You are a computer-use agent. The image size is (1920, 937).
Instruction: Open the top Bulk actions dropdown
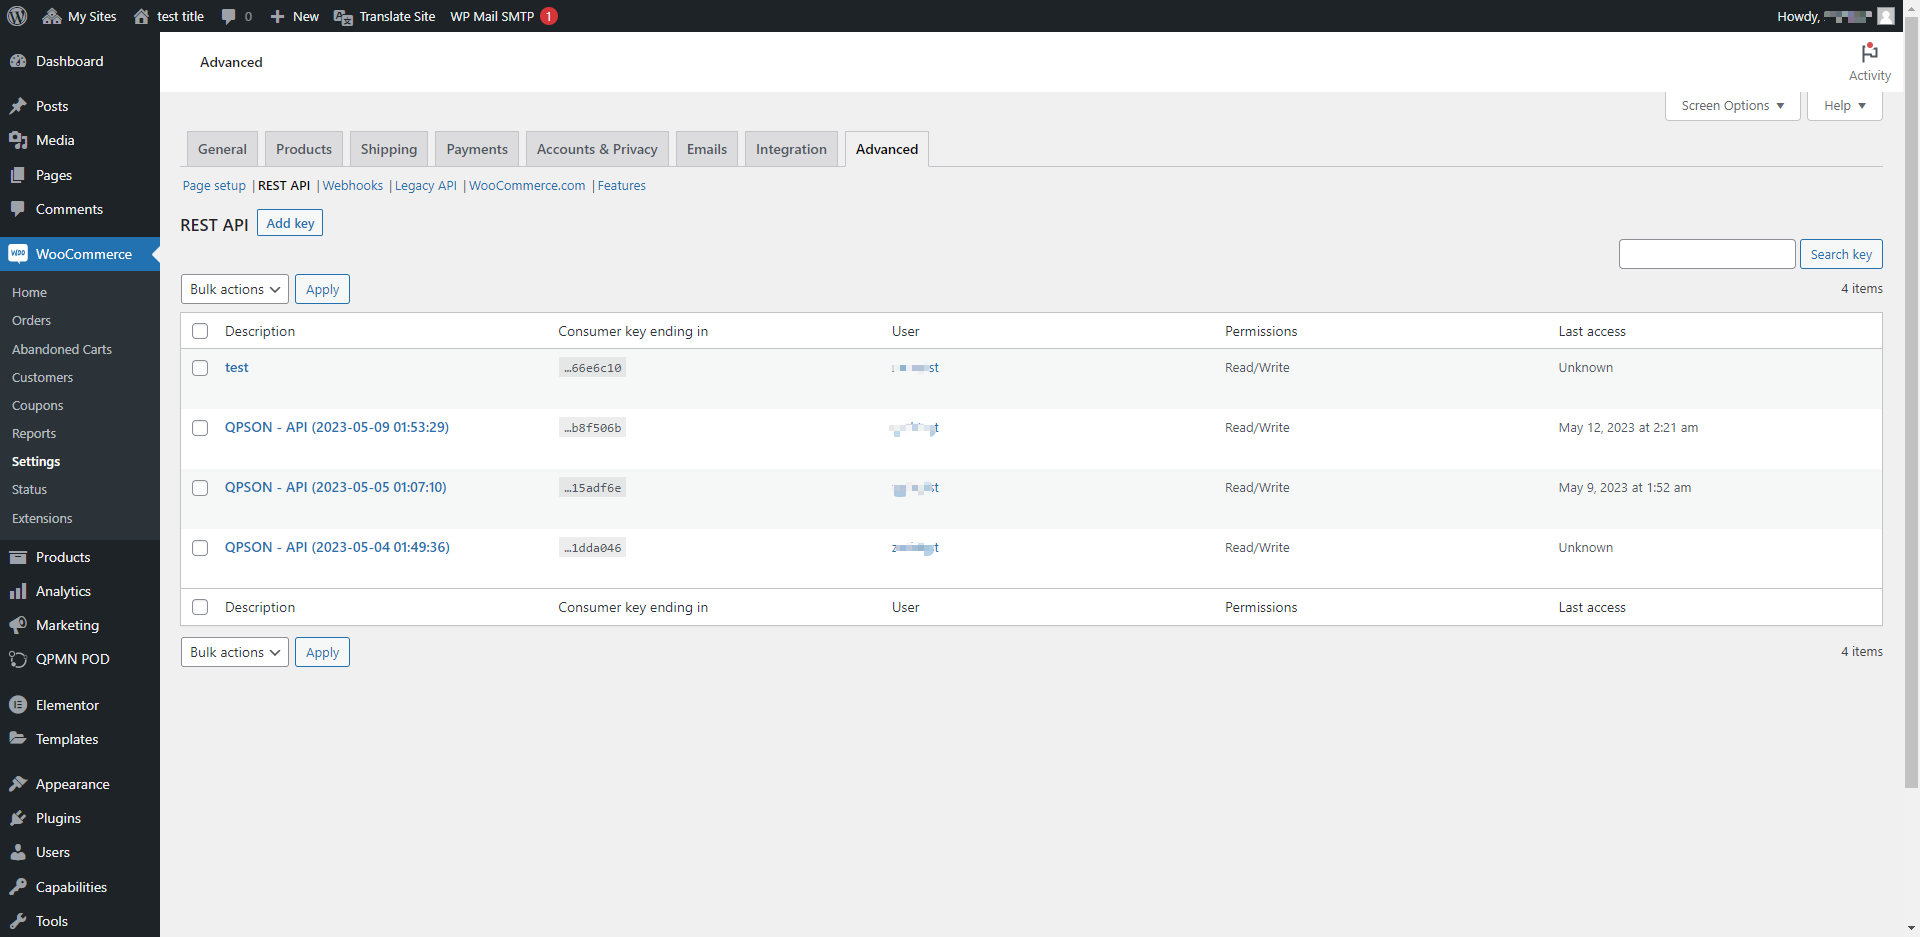235,289
